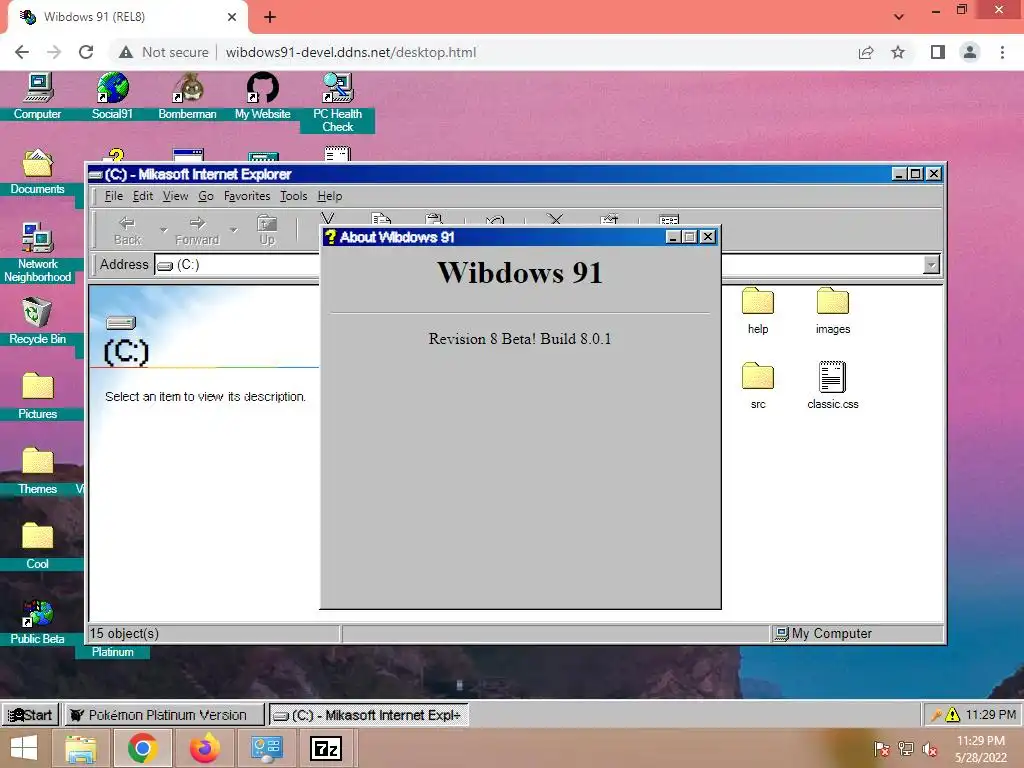Click the Paste clipboard toolbar icon
Image resolution: width=1024 pixels, height=768 pixels.
[434, 219]
